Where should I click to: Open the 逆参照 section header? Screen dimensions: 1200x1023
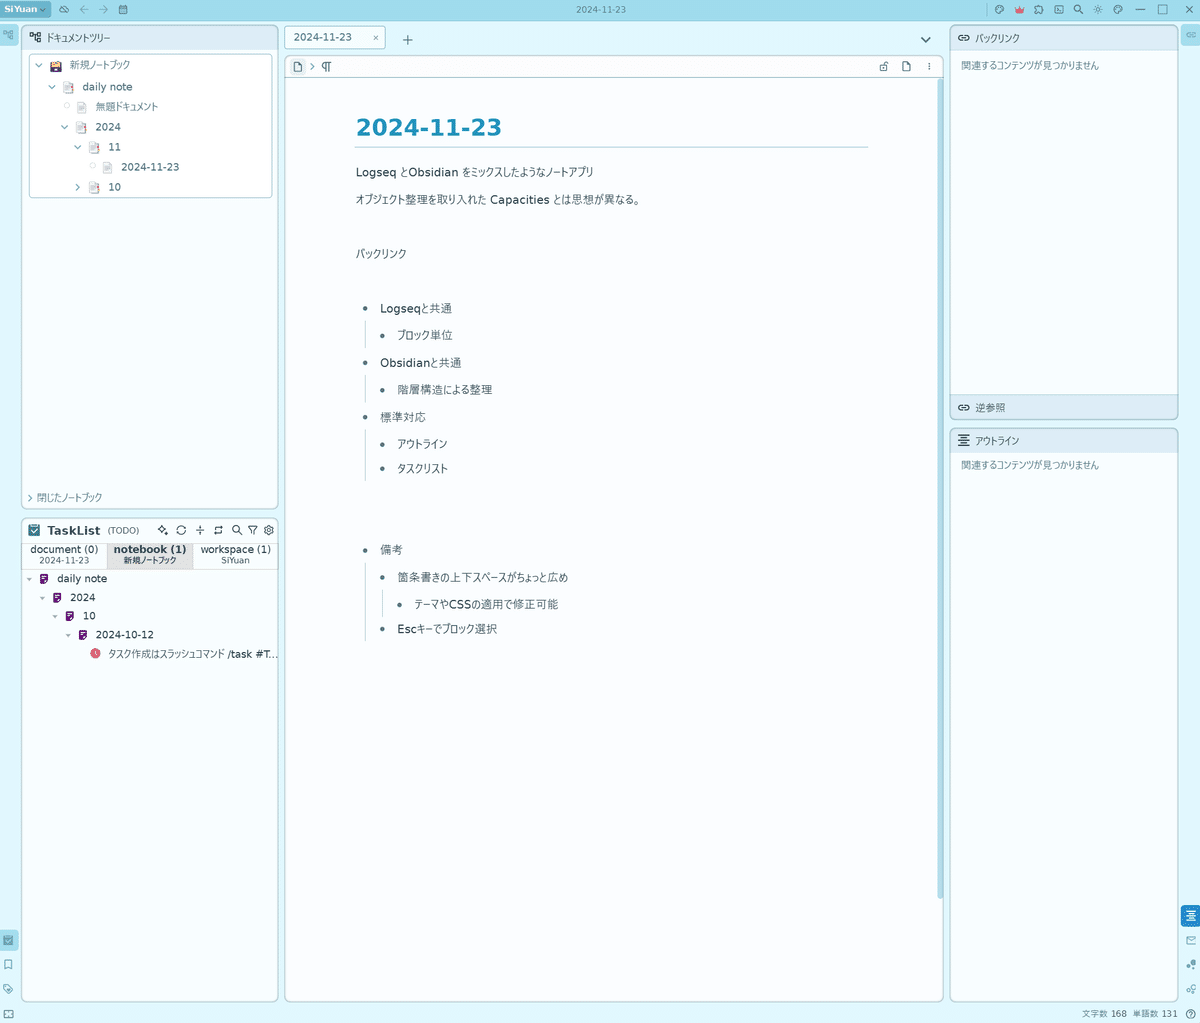coord(1064,407)
